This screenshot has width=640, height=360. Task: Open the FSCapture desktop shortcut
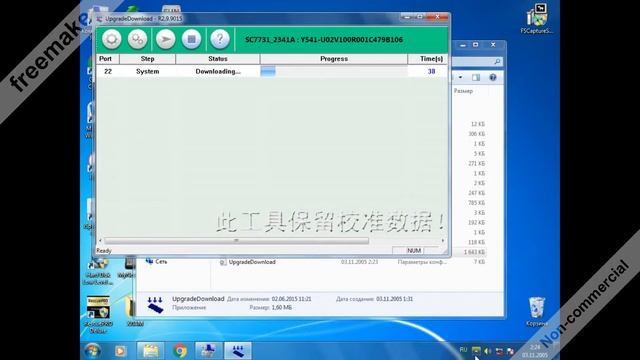pos(537,19)
